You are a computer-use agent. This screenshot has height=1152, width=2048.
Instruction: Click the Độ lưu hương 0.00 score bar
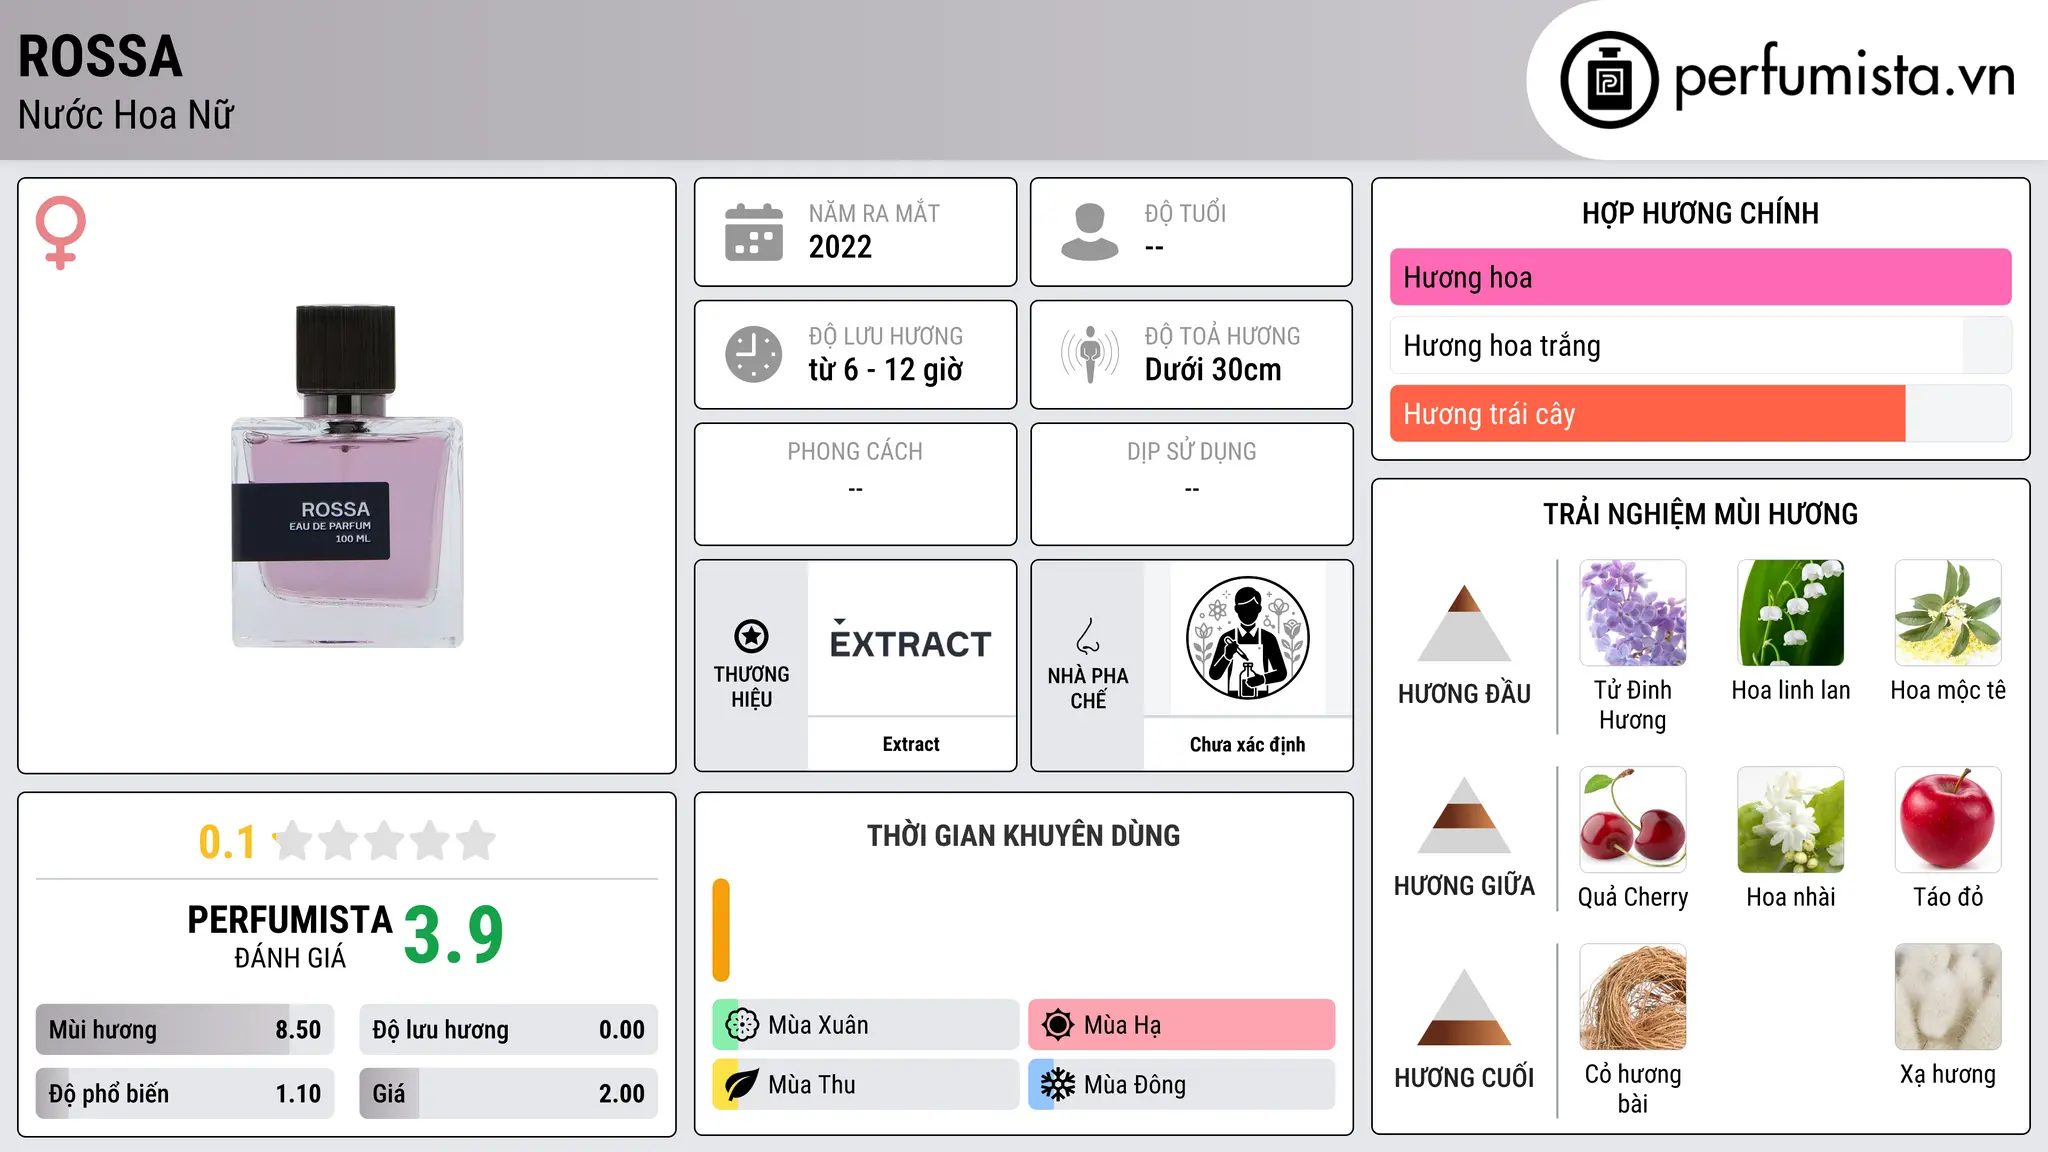(x=508, y=1030)
